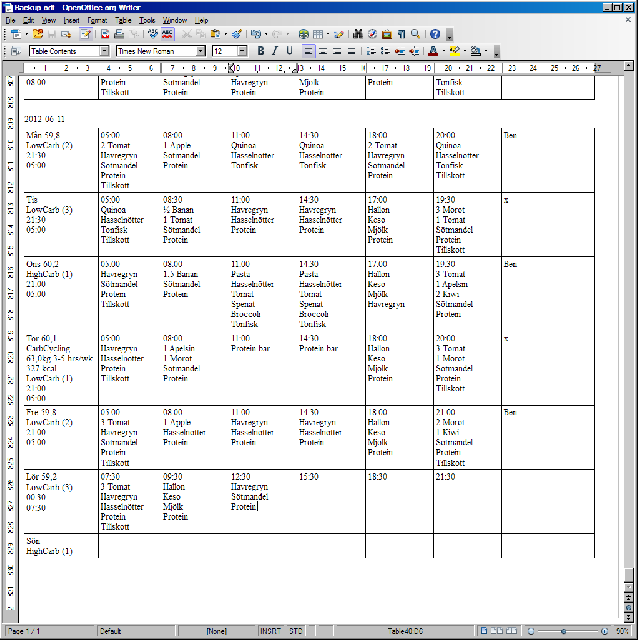The height and width of the screenshot is (640, 638).
Task: Toggle nonprinting characters pilcrow icon
Action: [x=401, y=34]
